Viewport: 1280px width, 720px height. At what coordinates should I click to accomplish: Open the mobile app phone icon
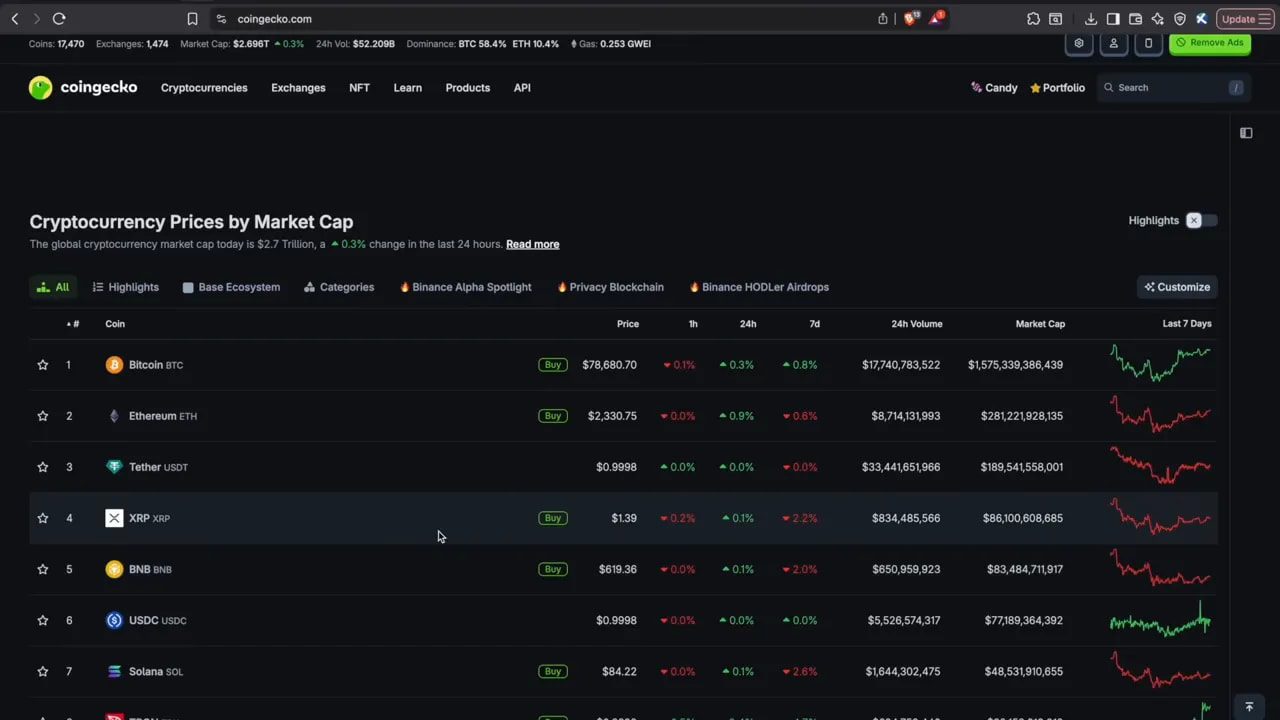click(1148, 43)
